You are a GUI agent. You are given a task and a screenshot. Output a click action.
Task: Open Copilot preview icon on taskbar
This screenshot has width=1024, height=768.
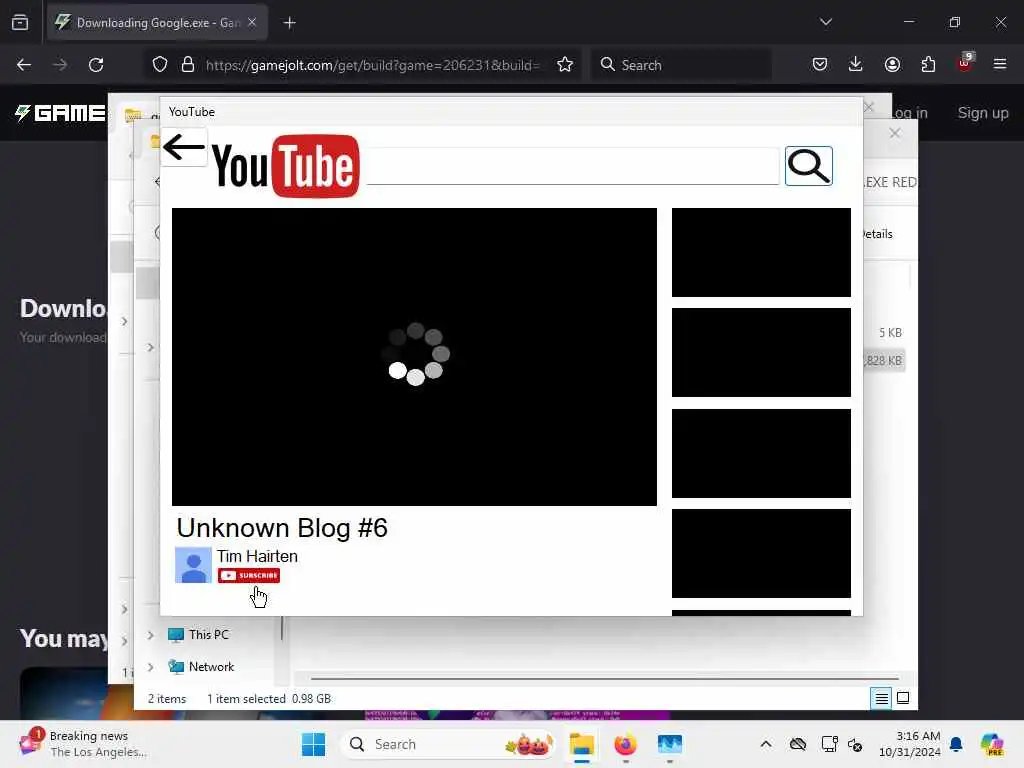[x=992, y=744]
